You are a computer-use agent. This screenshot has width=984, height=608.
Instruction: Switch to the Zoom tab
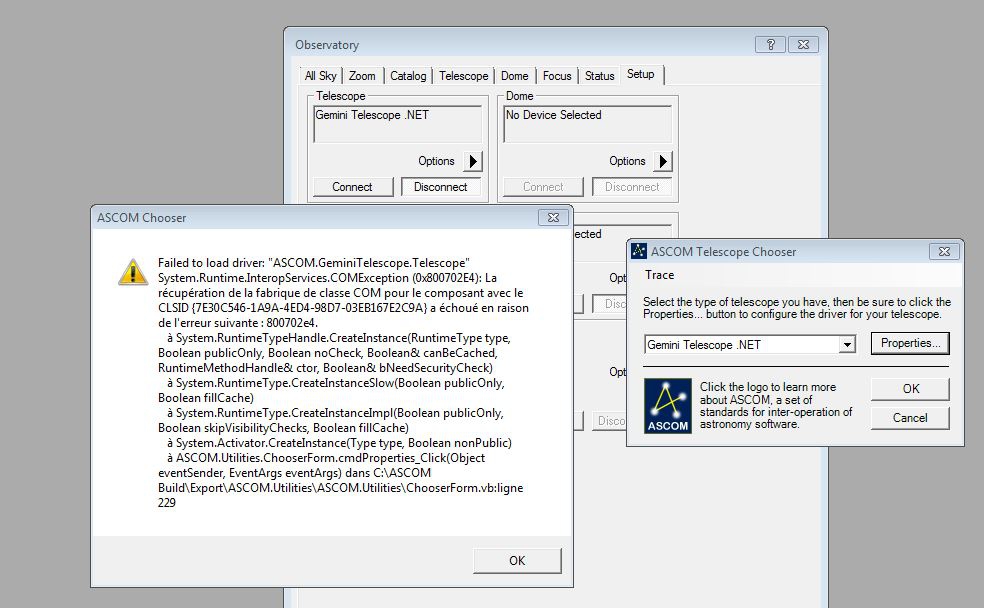[362, 76]
